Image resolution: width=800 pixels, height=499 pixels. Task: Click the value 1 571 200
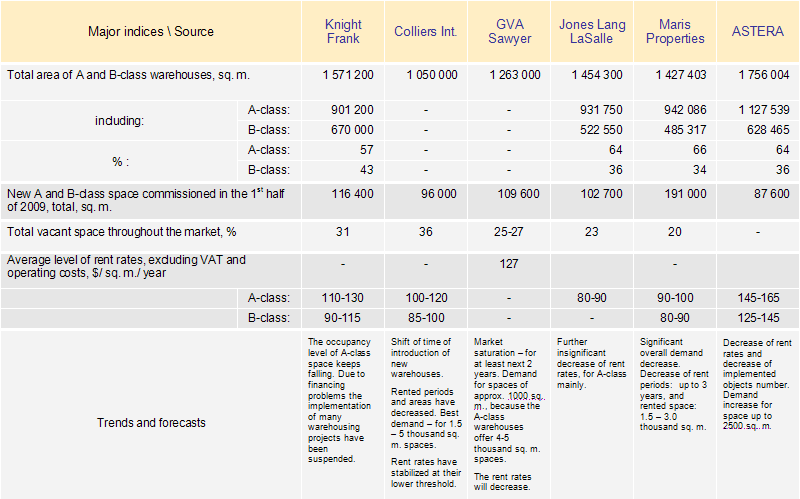348,75
